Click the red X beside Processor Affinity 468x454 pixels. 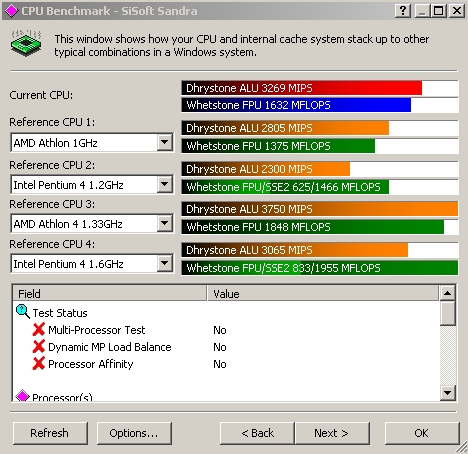39,364
